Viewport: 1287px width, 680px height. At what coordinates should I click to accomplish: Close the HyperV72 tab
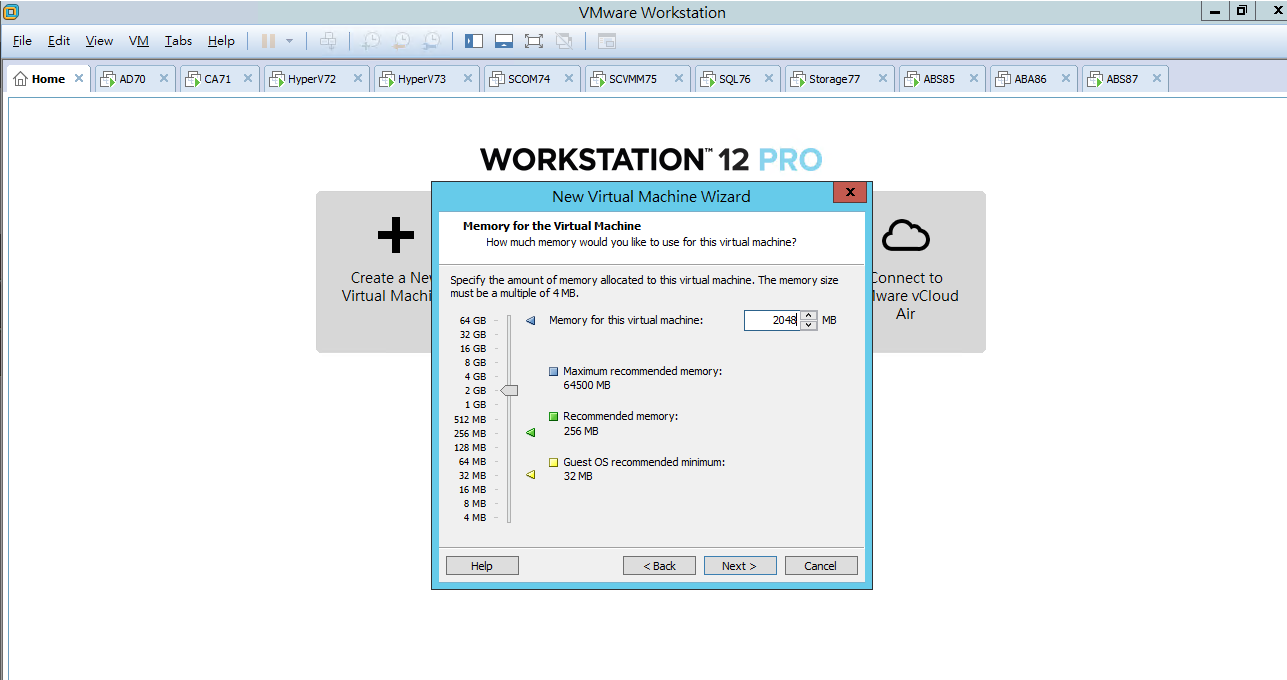pyautogui.click(x=356, y=78)
